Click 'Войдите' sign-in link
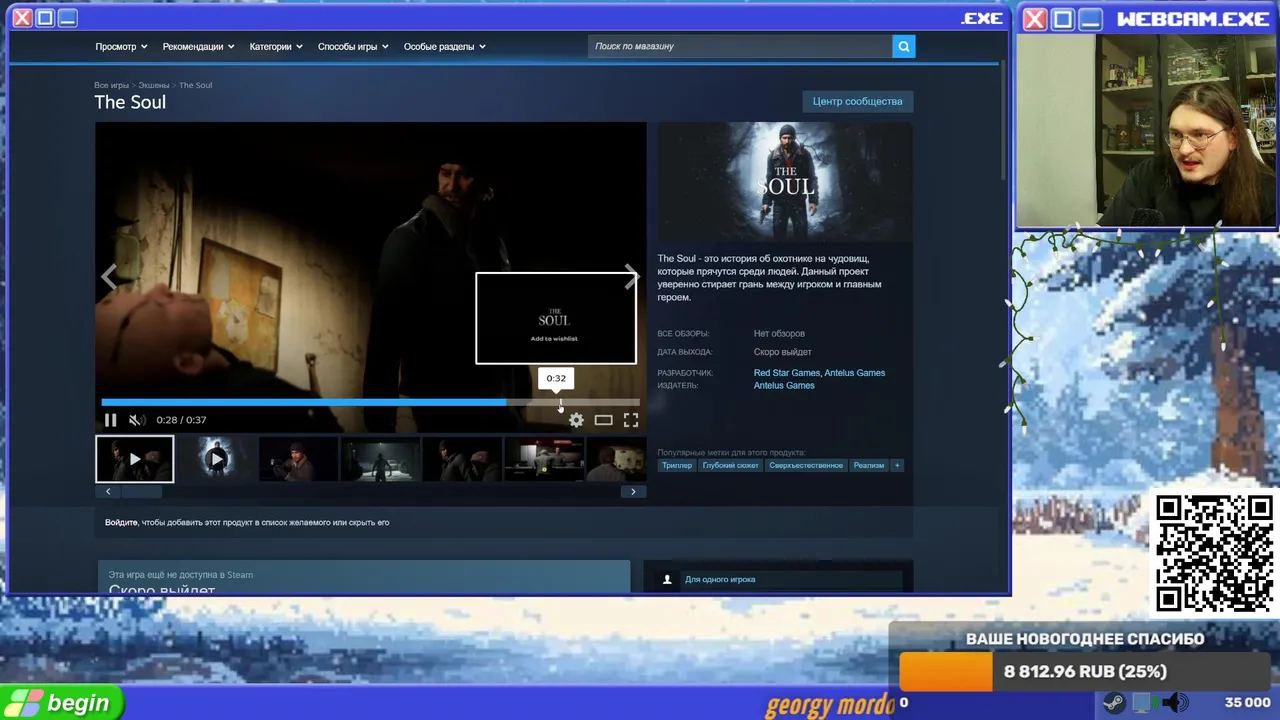Image resolution: width=1280 pixels, height=720 pixels. [x=121, y=522]
